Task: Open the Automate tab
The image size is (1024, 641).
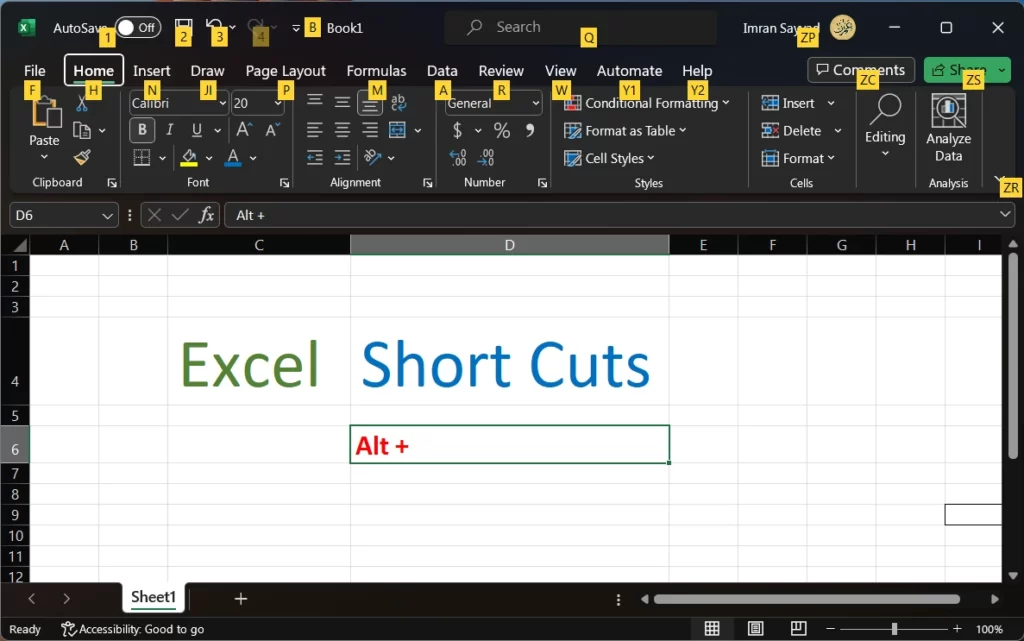Action: [630, 70]
